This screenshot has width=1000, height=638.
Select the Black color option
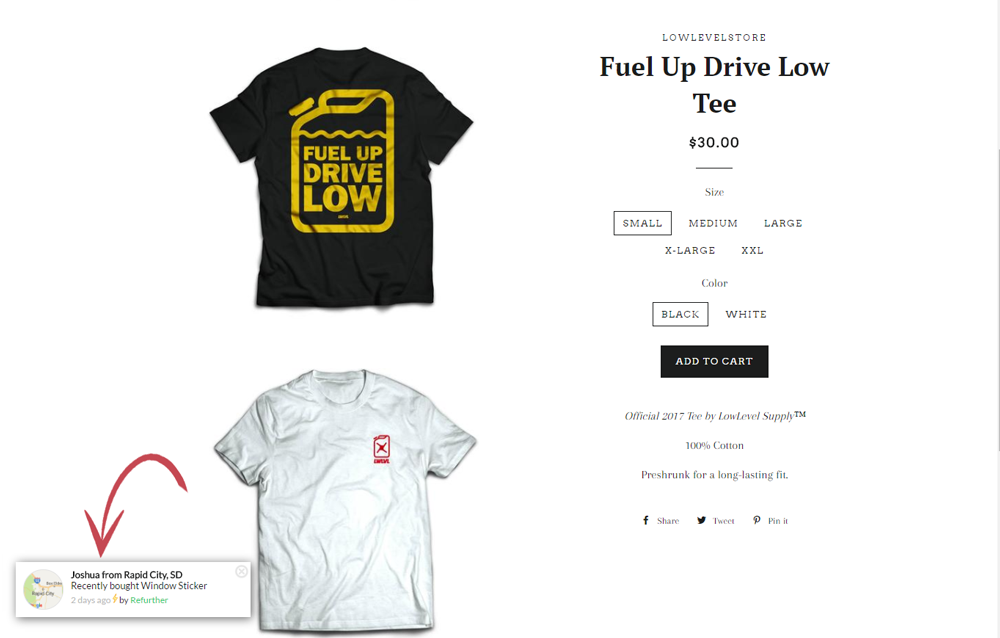click(680, 315)
